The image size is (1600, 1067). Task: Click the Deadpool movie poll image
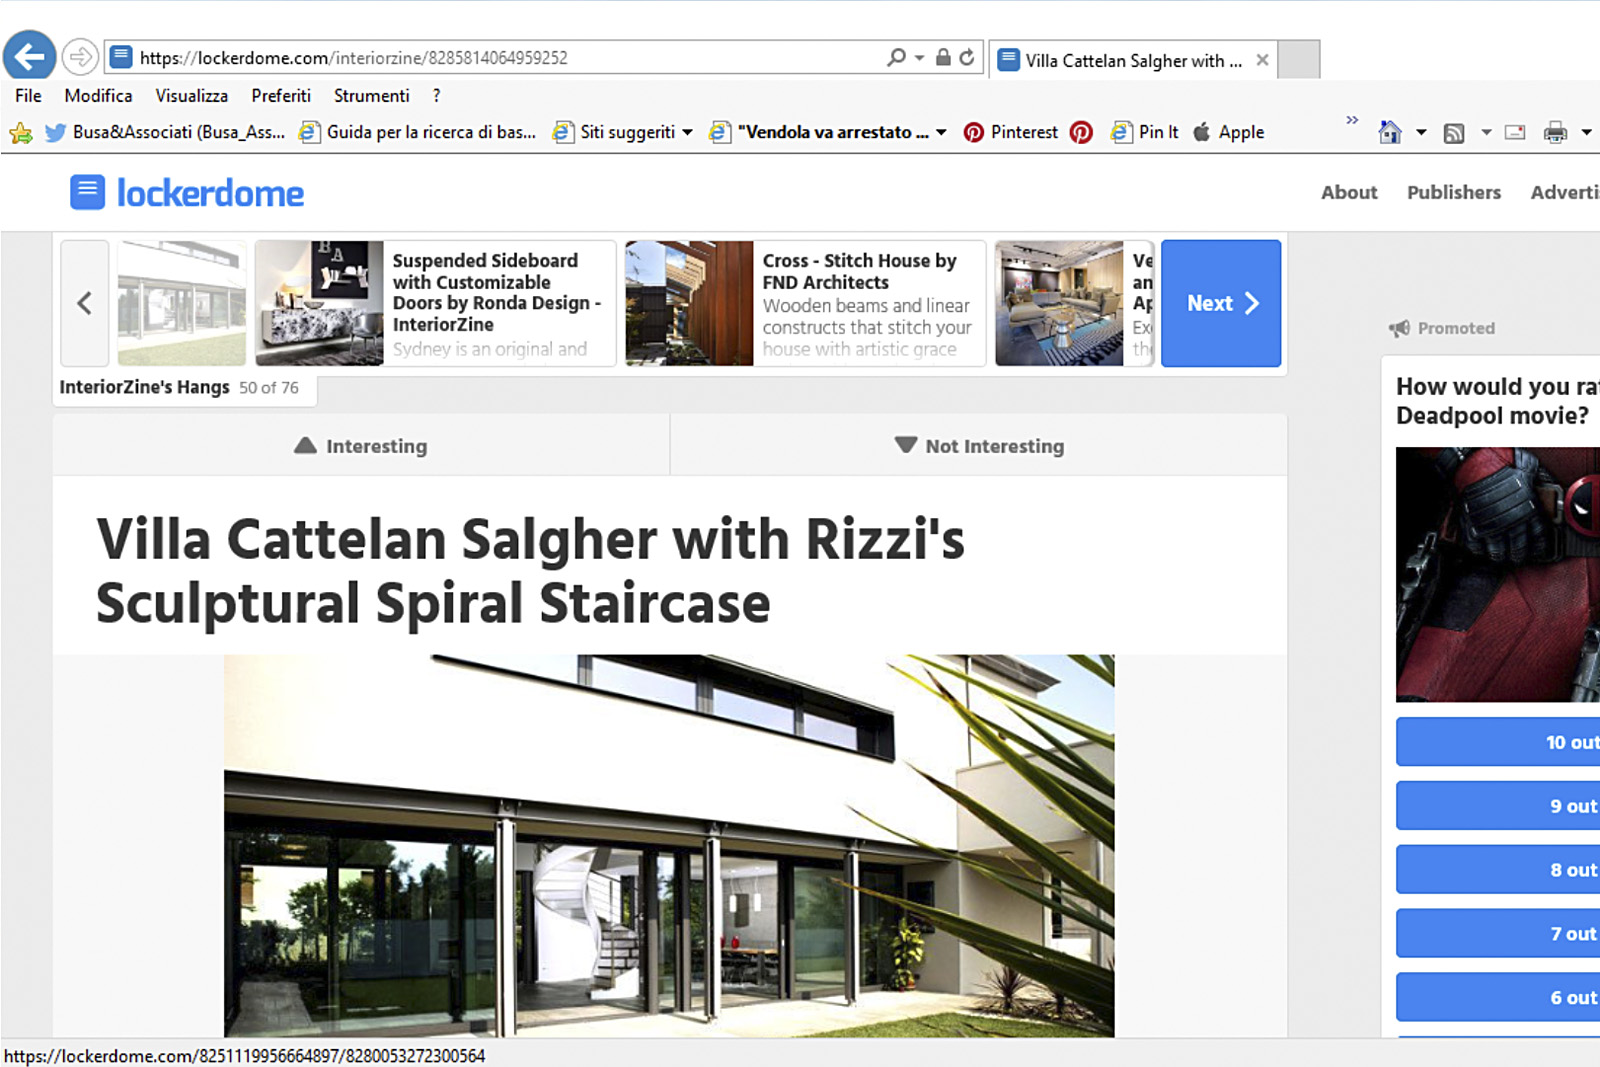1498,574
